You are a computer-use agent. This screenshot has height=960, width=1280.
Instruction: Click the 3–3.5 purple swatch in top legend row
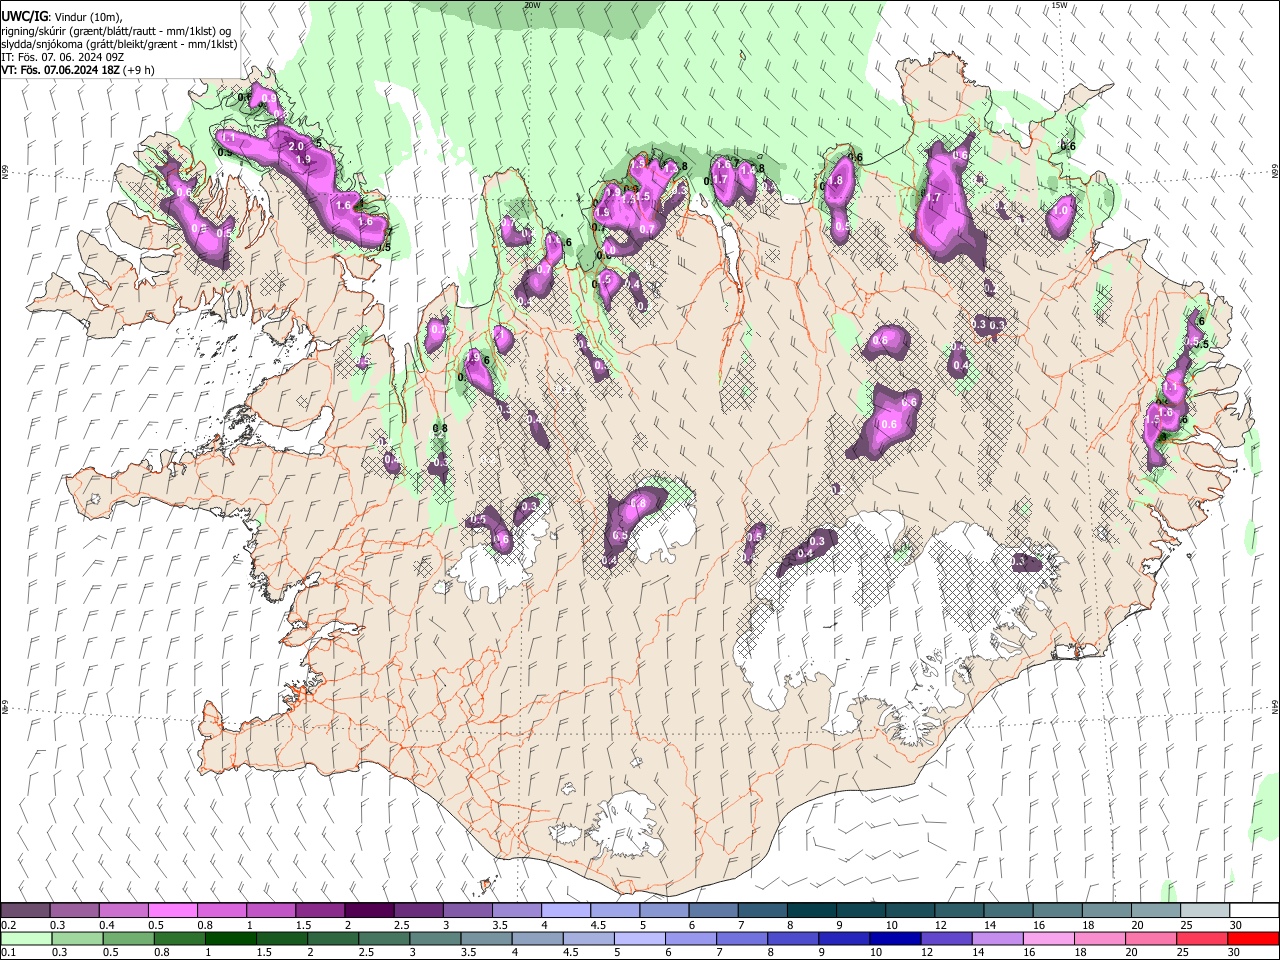[x=467, y=911]
